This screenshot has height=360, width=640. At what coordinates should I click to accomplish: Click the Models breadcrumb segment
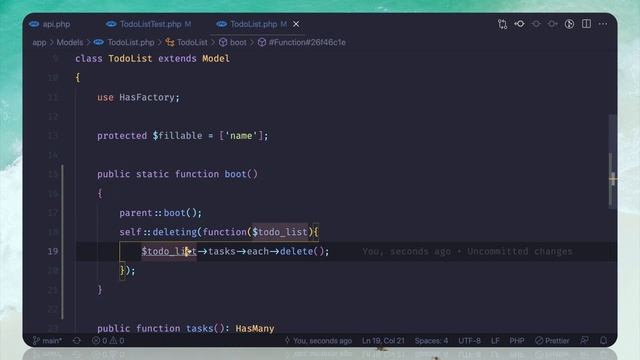70,42
